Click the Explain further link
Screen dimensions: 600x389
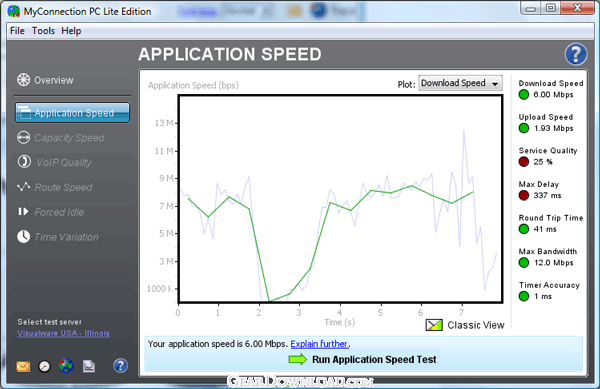[x=319, y=344]
